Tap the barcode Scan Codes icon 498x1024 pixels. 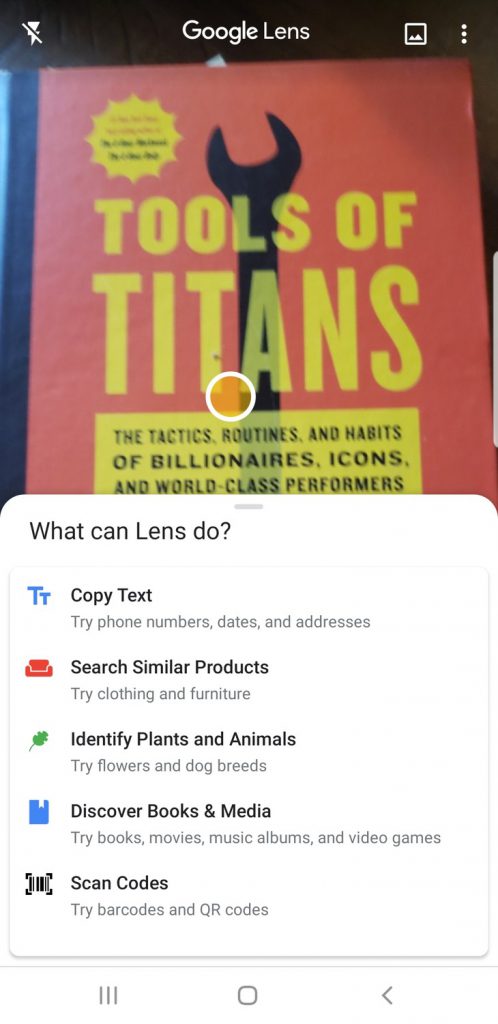pyautogui.click(x=39, y=884)
